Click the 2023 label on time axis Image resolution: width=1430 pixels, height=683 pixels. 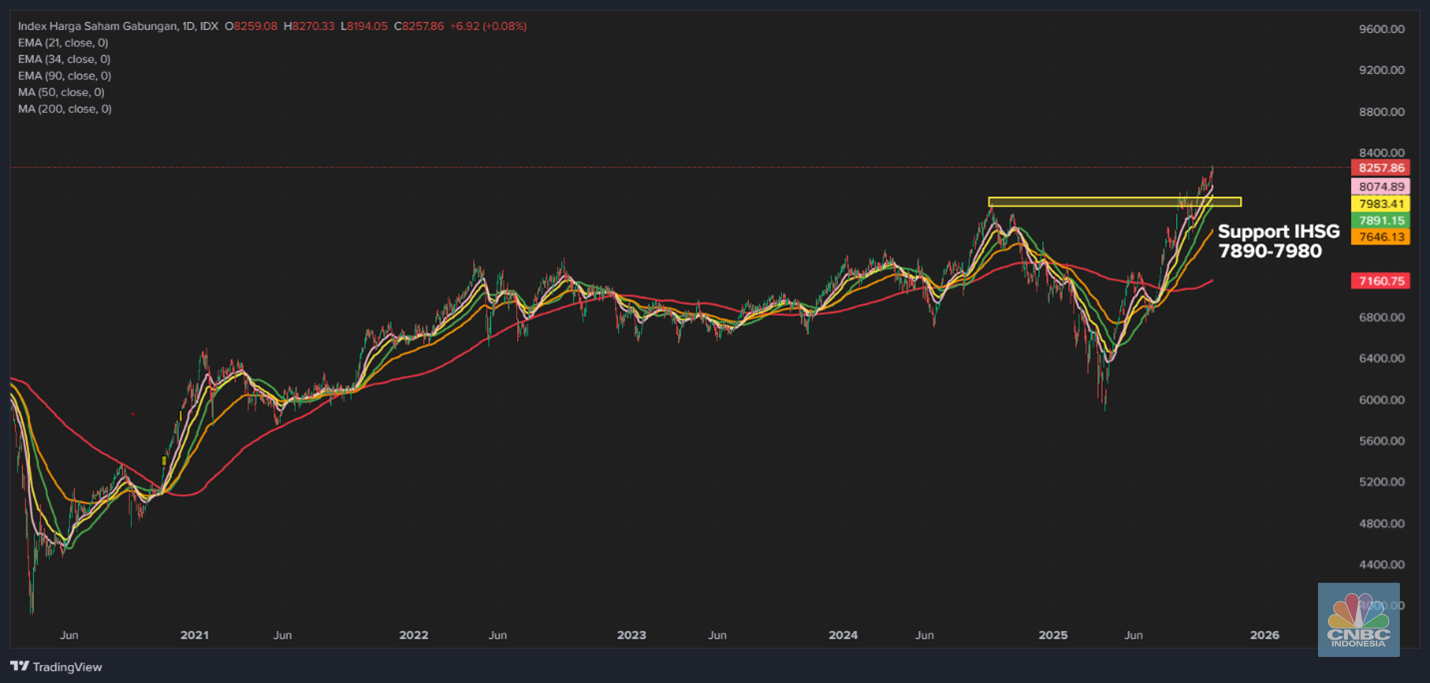pos(631,635)
